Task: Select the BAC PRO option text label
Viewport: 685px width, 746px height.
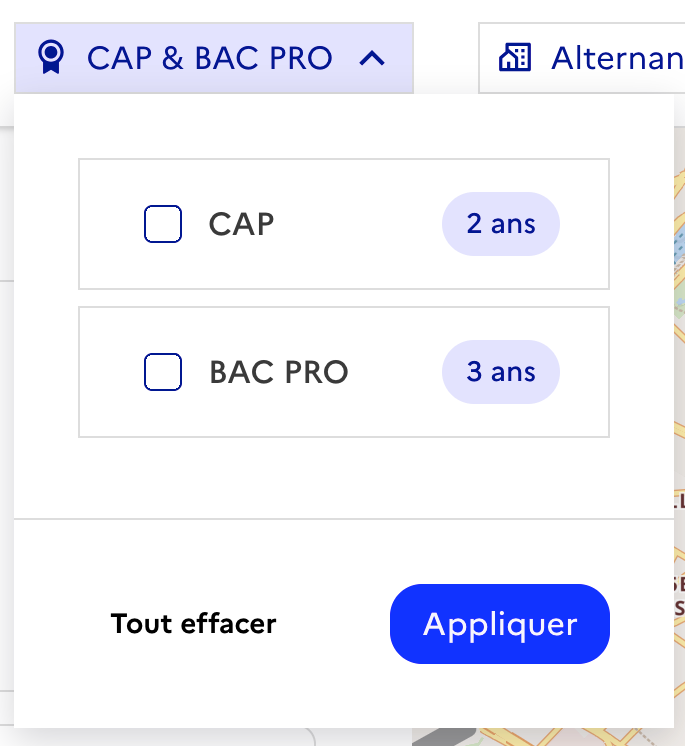Action: [279, 372]
